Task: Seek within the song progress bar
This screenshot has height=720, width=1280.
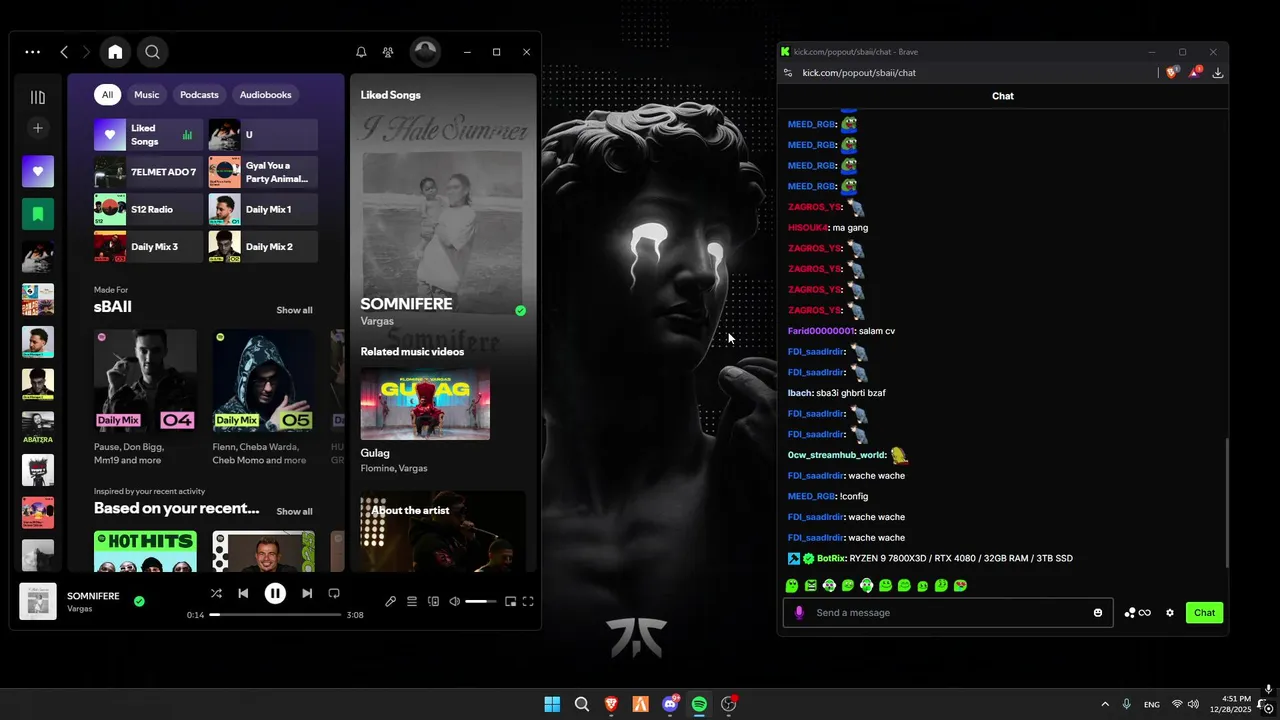Action: [x=275, y=615]
